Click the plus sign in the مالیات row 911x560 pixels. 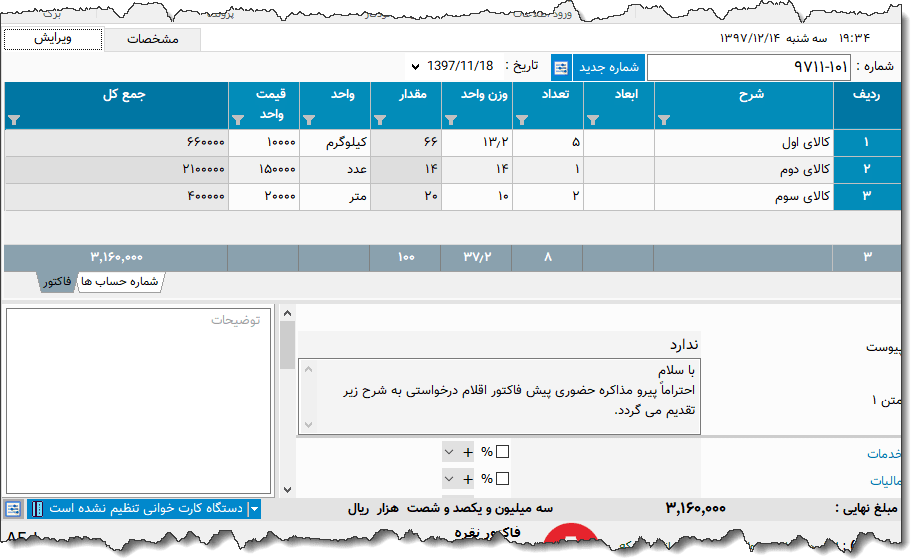click(x=468, y=479)
